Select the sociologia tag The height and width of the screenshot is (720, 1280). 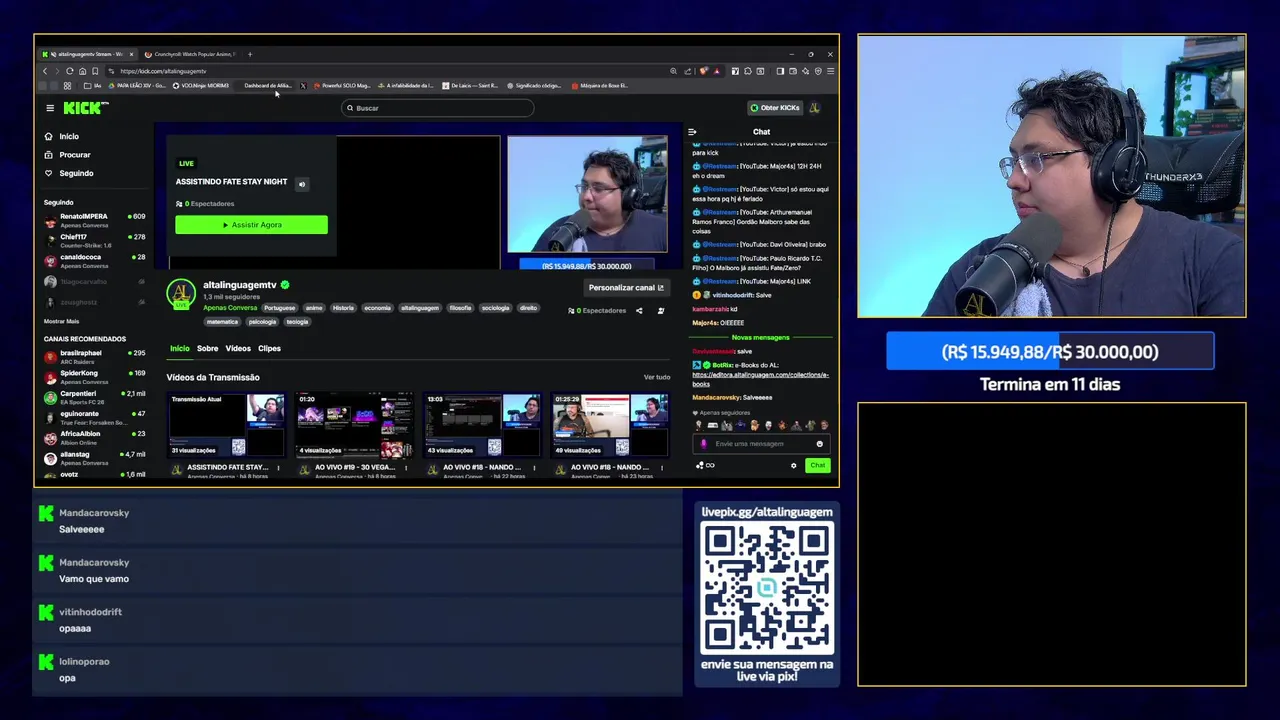click(x=495, y=308)
